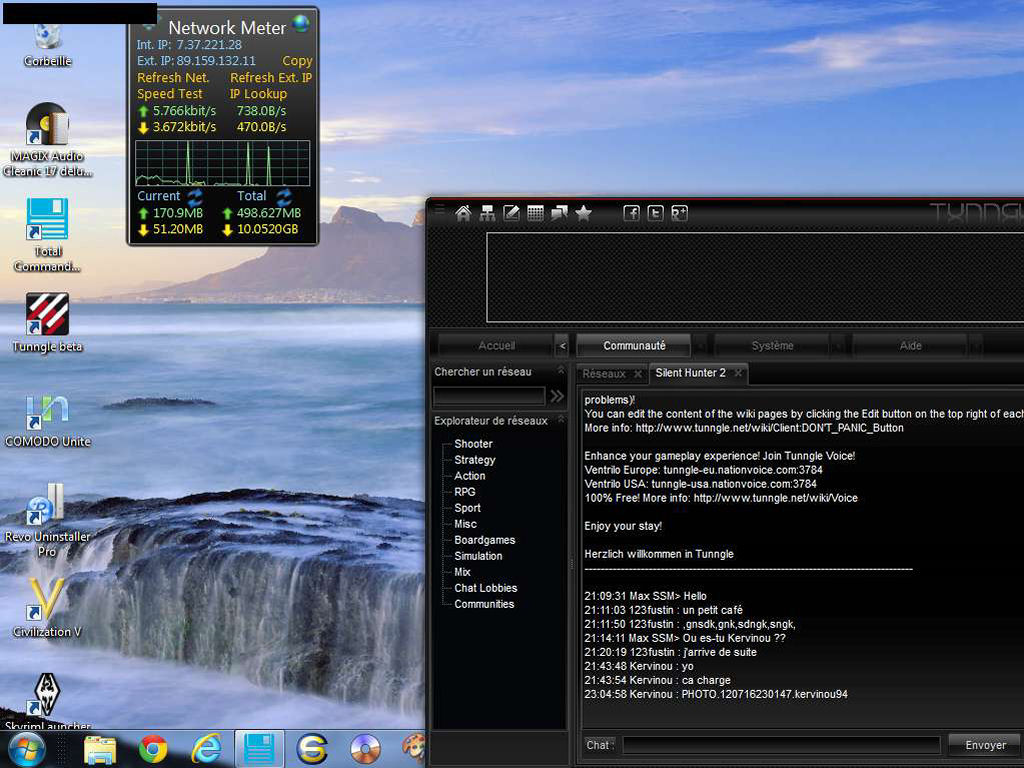Click Refresh Net. in Network Meter
The height and width of the screenshot is (768, 1024).
(173, 78)
